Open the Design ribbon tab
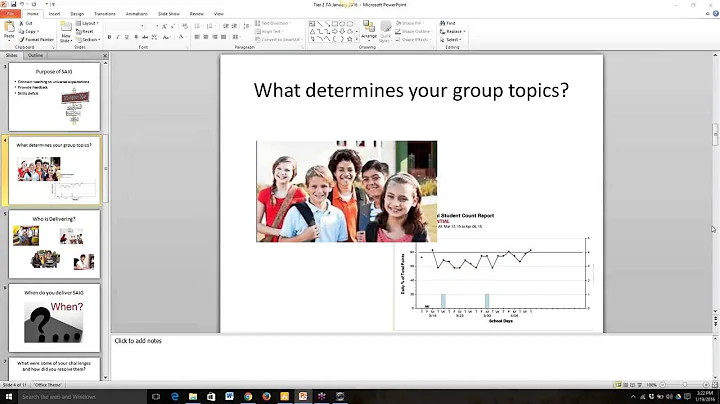This screenshot has width=720, height=404. tap(77, 14)
